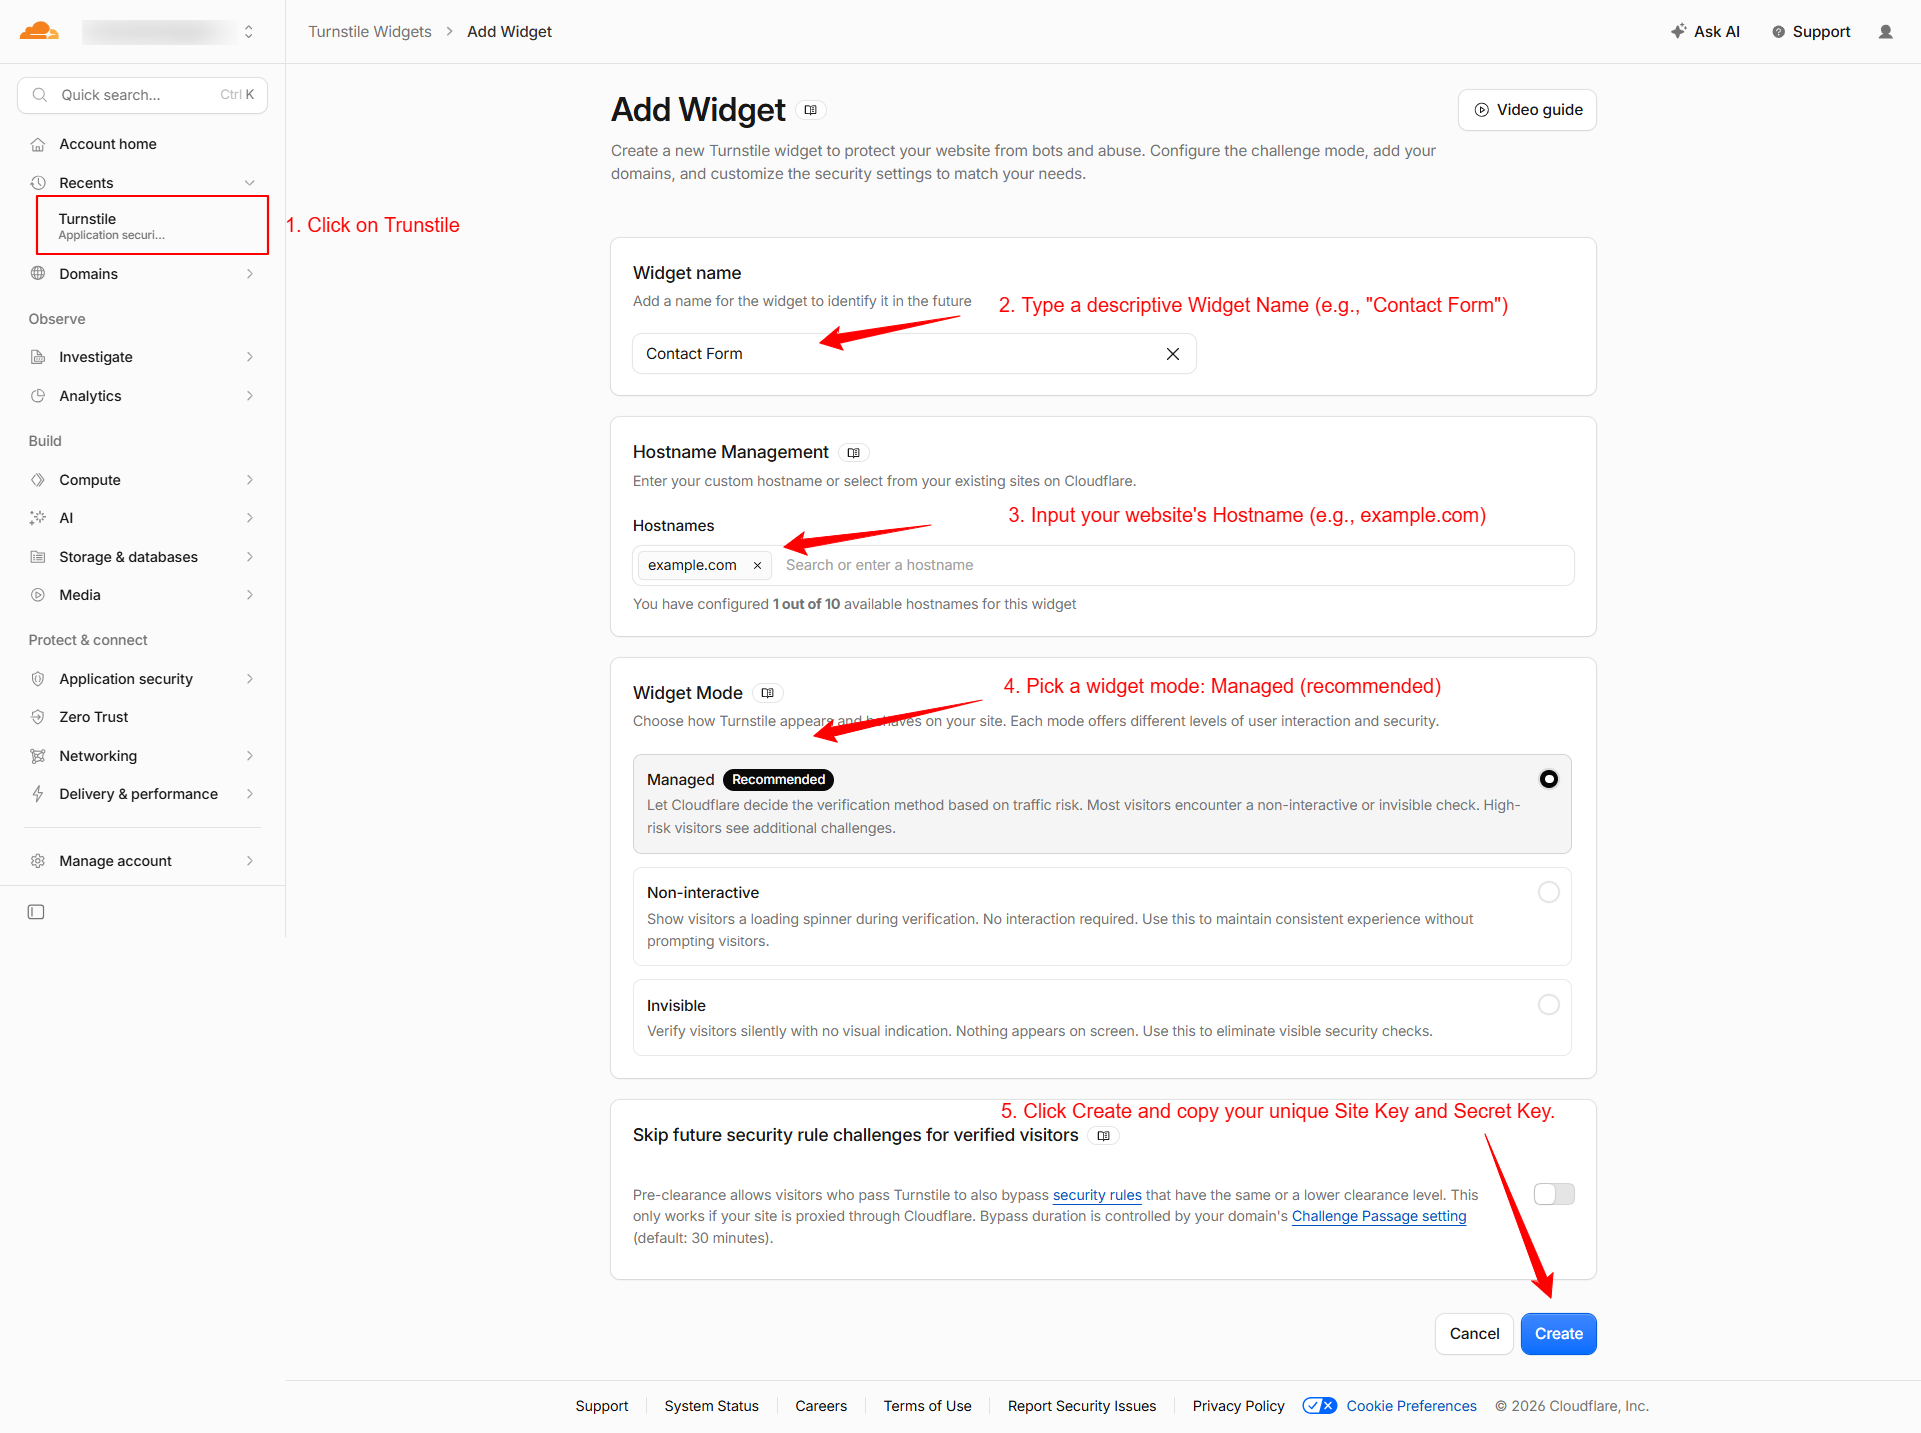Click the Zero Trust icon
Viewport: 1921px width, 1433px height.
[x=38, y=717]
